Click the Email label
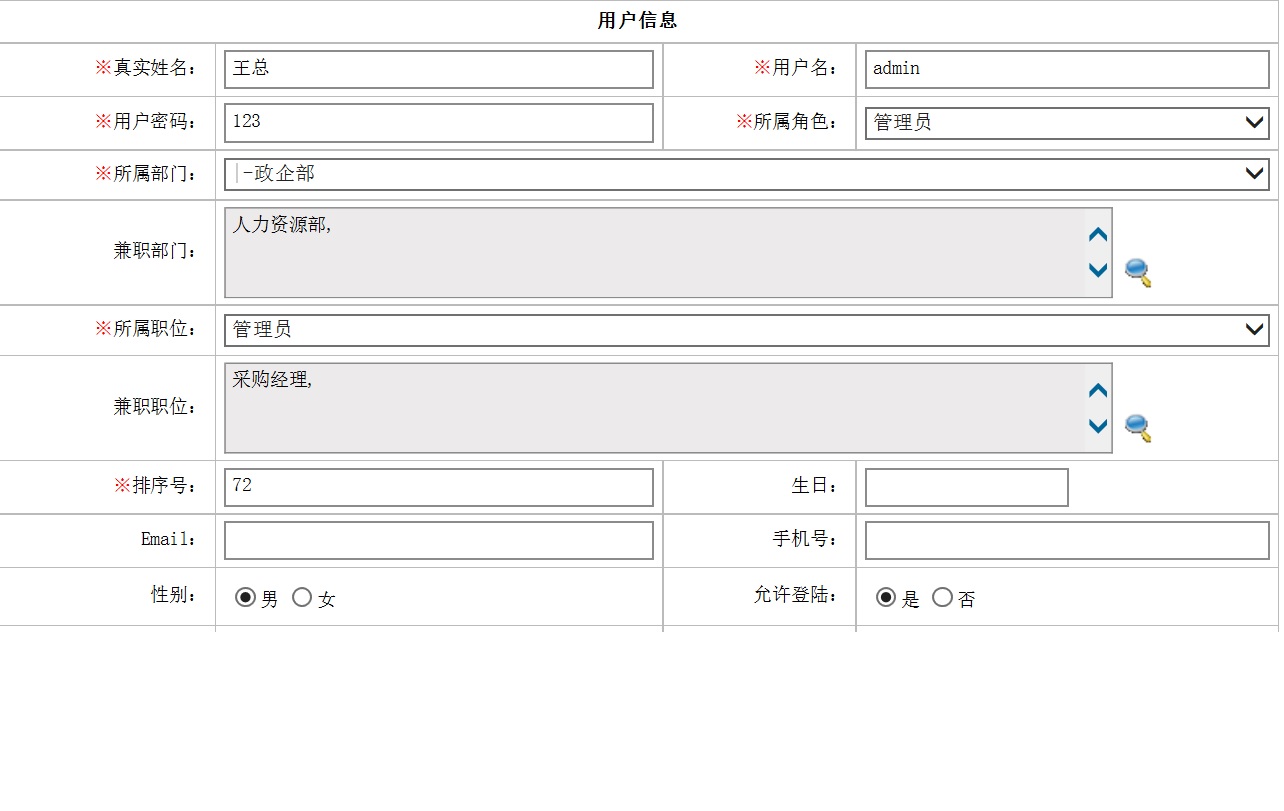 point(170,540)
